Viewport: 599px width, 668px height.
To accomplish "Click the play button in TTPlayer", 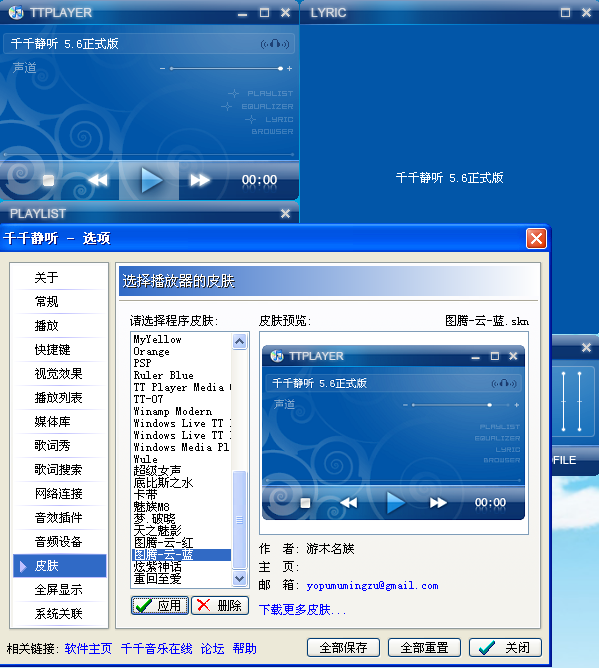I will [150, 180].
